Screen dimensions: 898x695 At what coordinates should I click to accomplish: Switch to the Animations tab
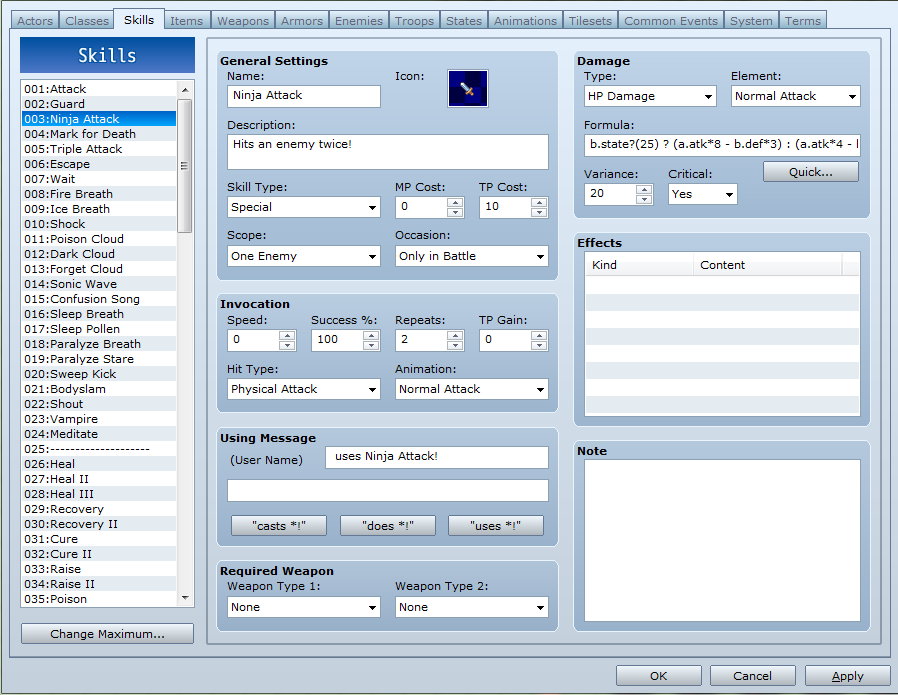pos(525,21)
